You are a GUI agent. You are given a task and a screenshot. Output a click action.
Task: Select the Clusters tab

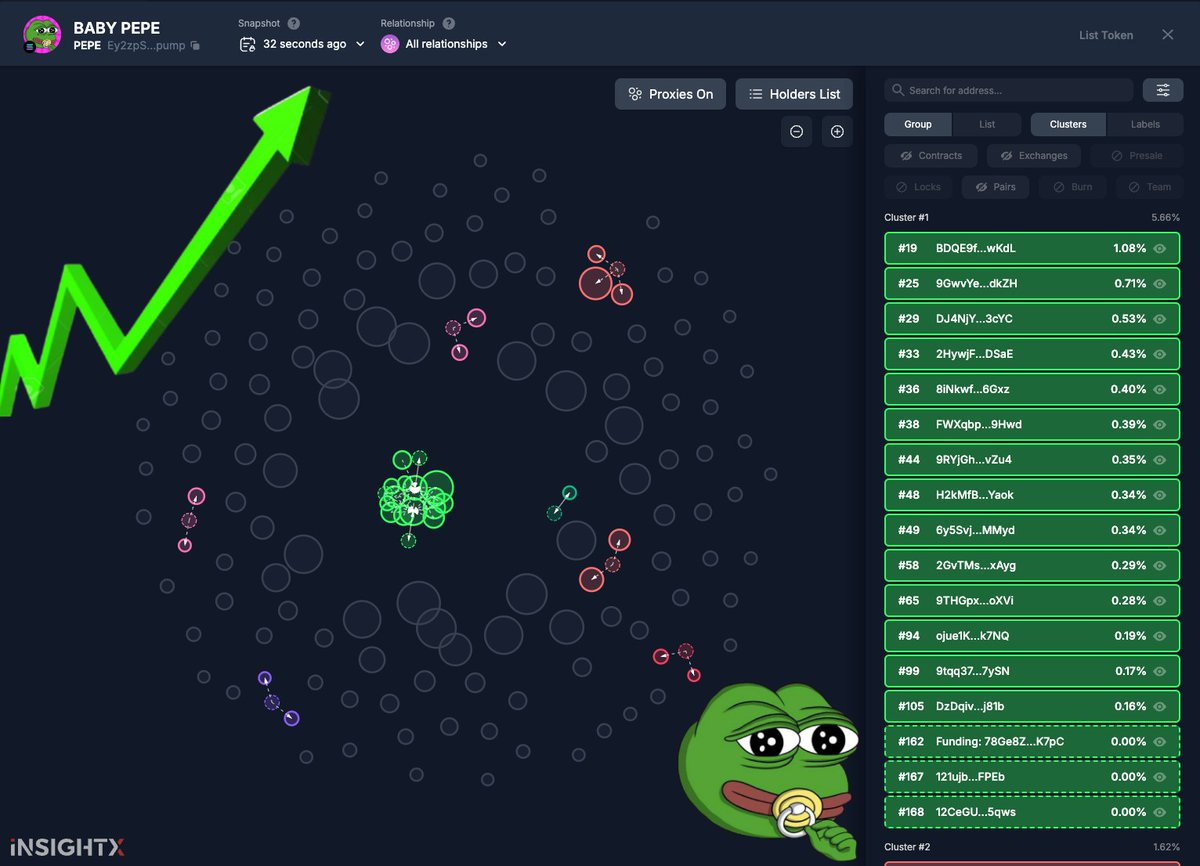[1068, 124]
